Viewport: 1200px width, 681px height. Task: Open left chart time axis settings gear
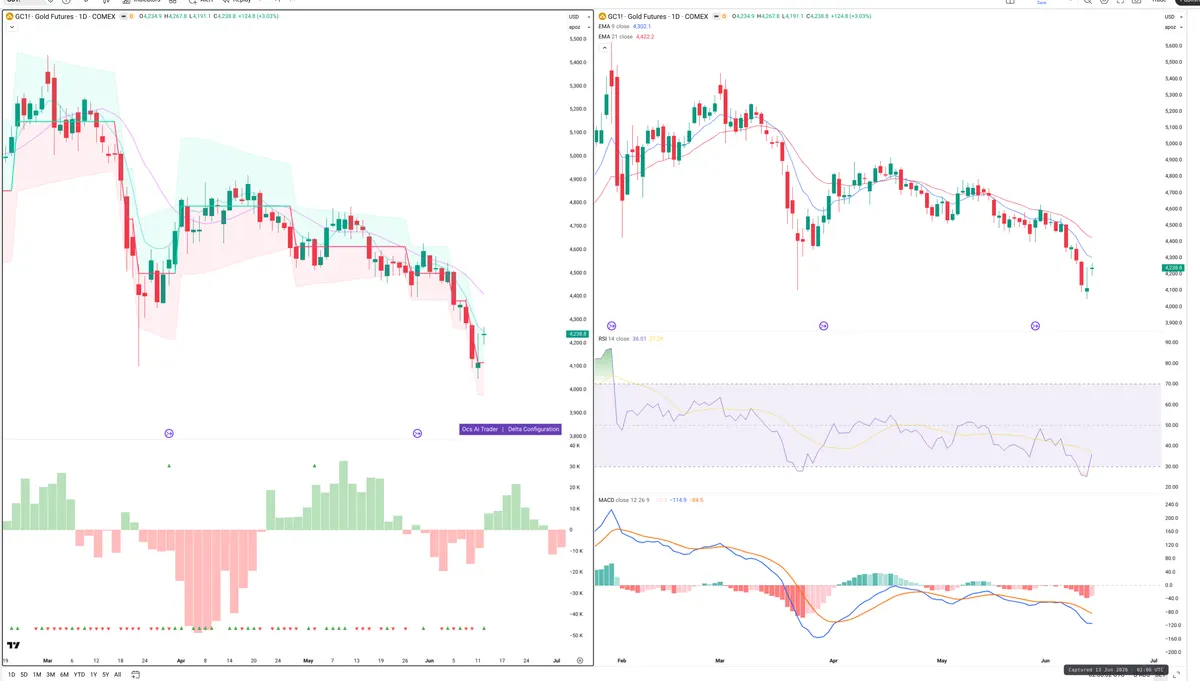click(x=579, y=661)
